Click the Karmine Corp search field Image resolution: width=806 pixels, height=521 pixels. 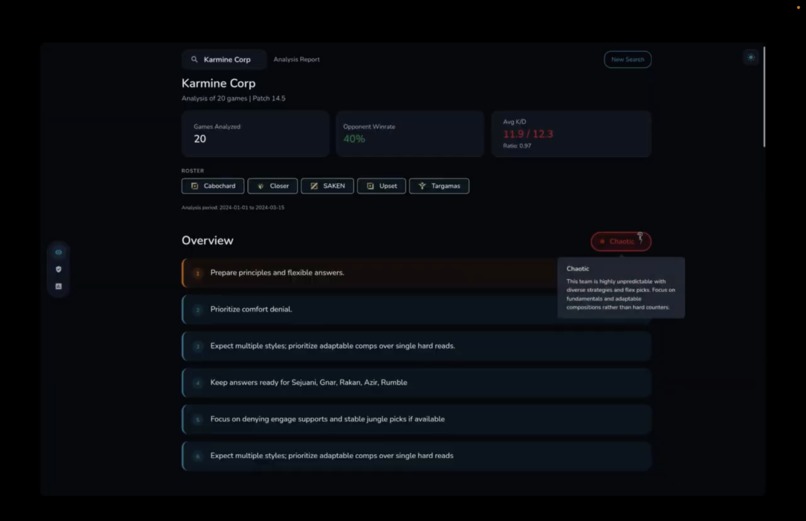(224, 60)
